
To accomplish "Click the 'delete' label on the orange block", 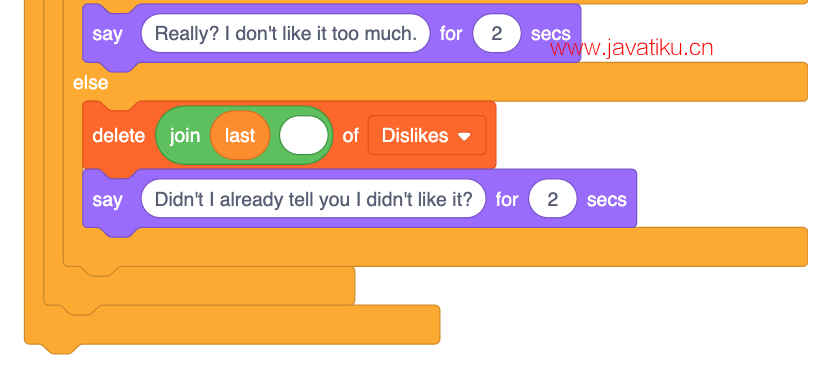I will coord(119,135).
